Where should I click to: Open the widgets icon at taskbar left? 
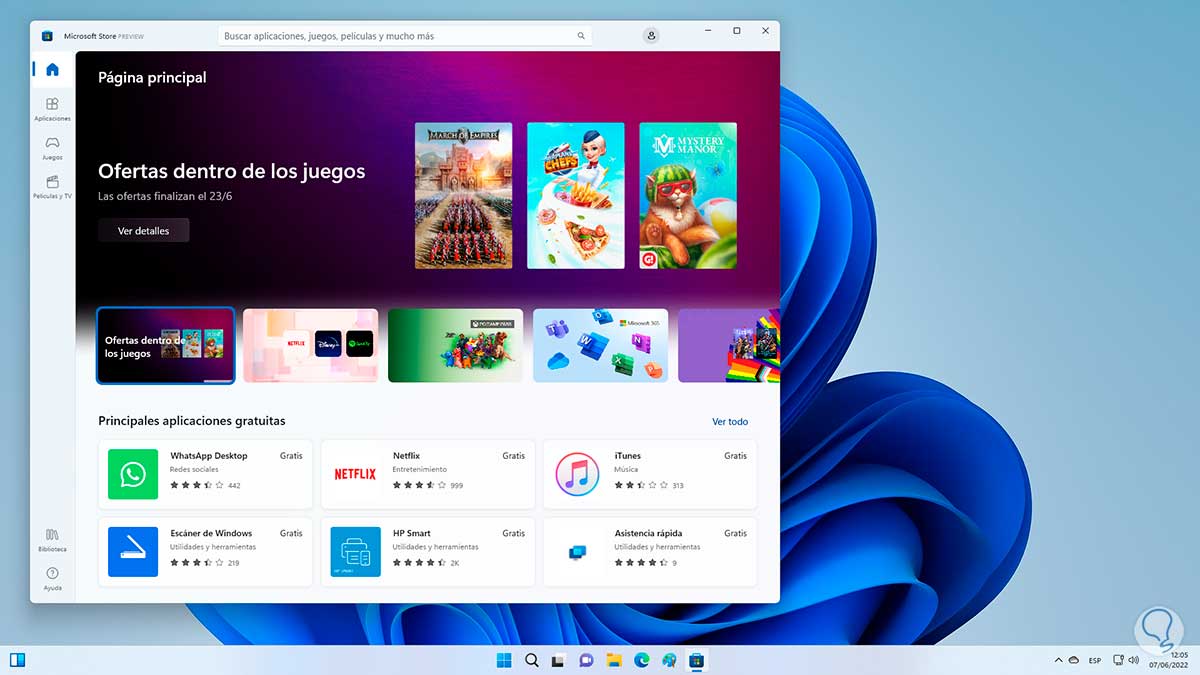[17, 660]
